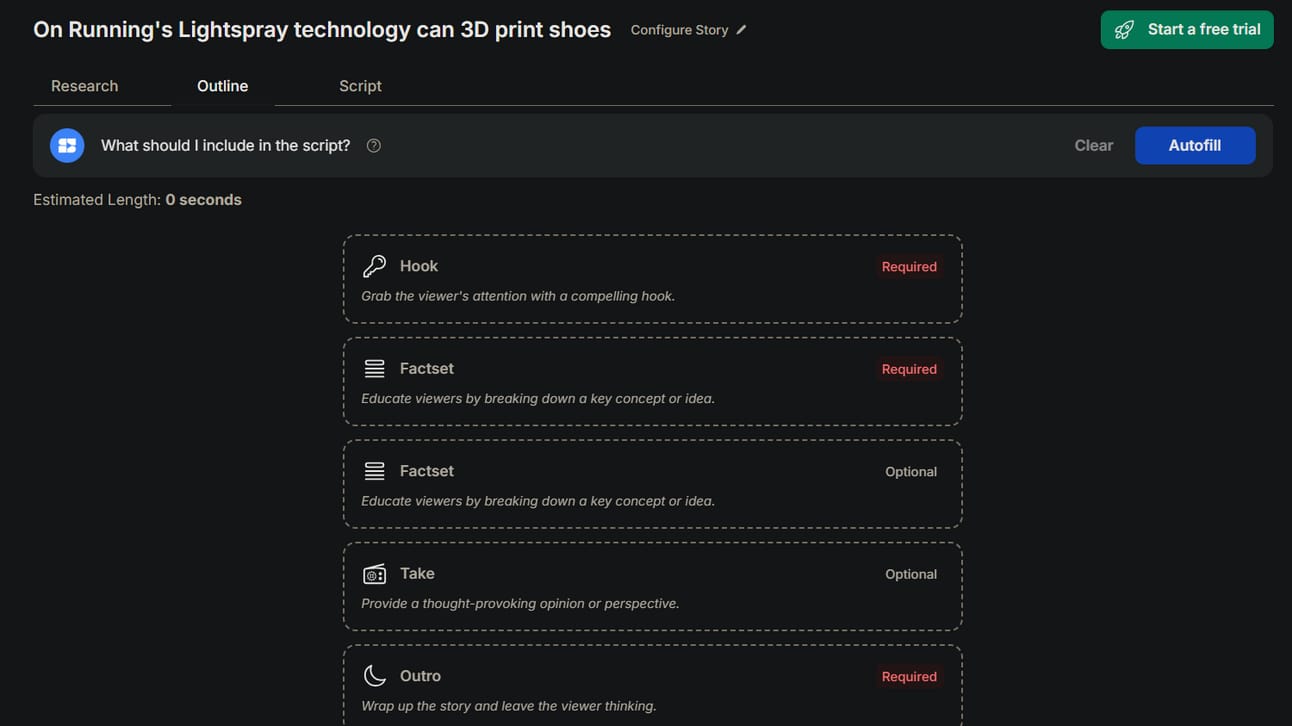Click Hook description about compelling hook
The height and width of the screenshot is (726, 1292).
coord(518,296)
